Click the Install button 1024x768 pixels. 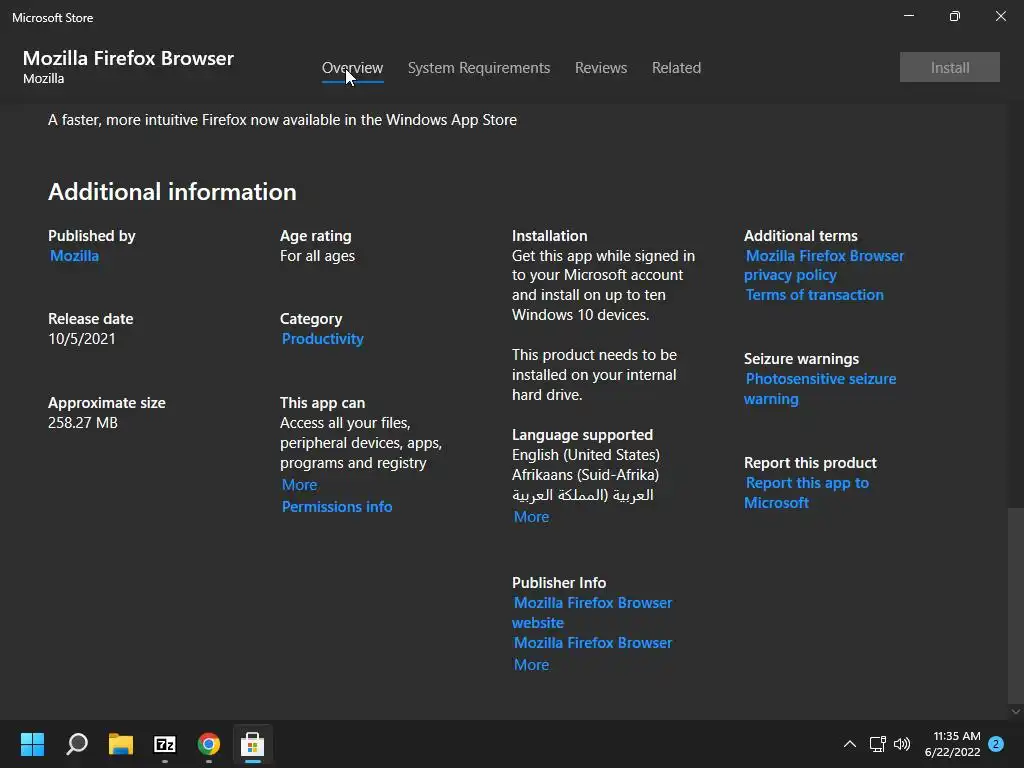click(950, 67)
